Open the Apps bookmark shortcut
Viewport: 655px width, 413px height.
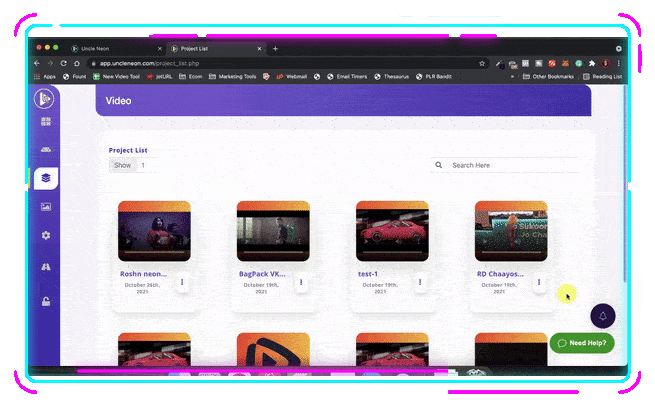[x=45, y=76]
